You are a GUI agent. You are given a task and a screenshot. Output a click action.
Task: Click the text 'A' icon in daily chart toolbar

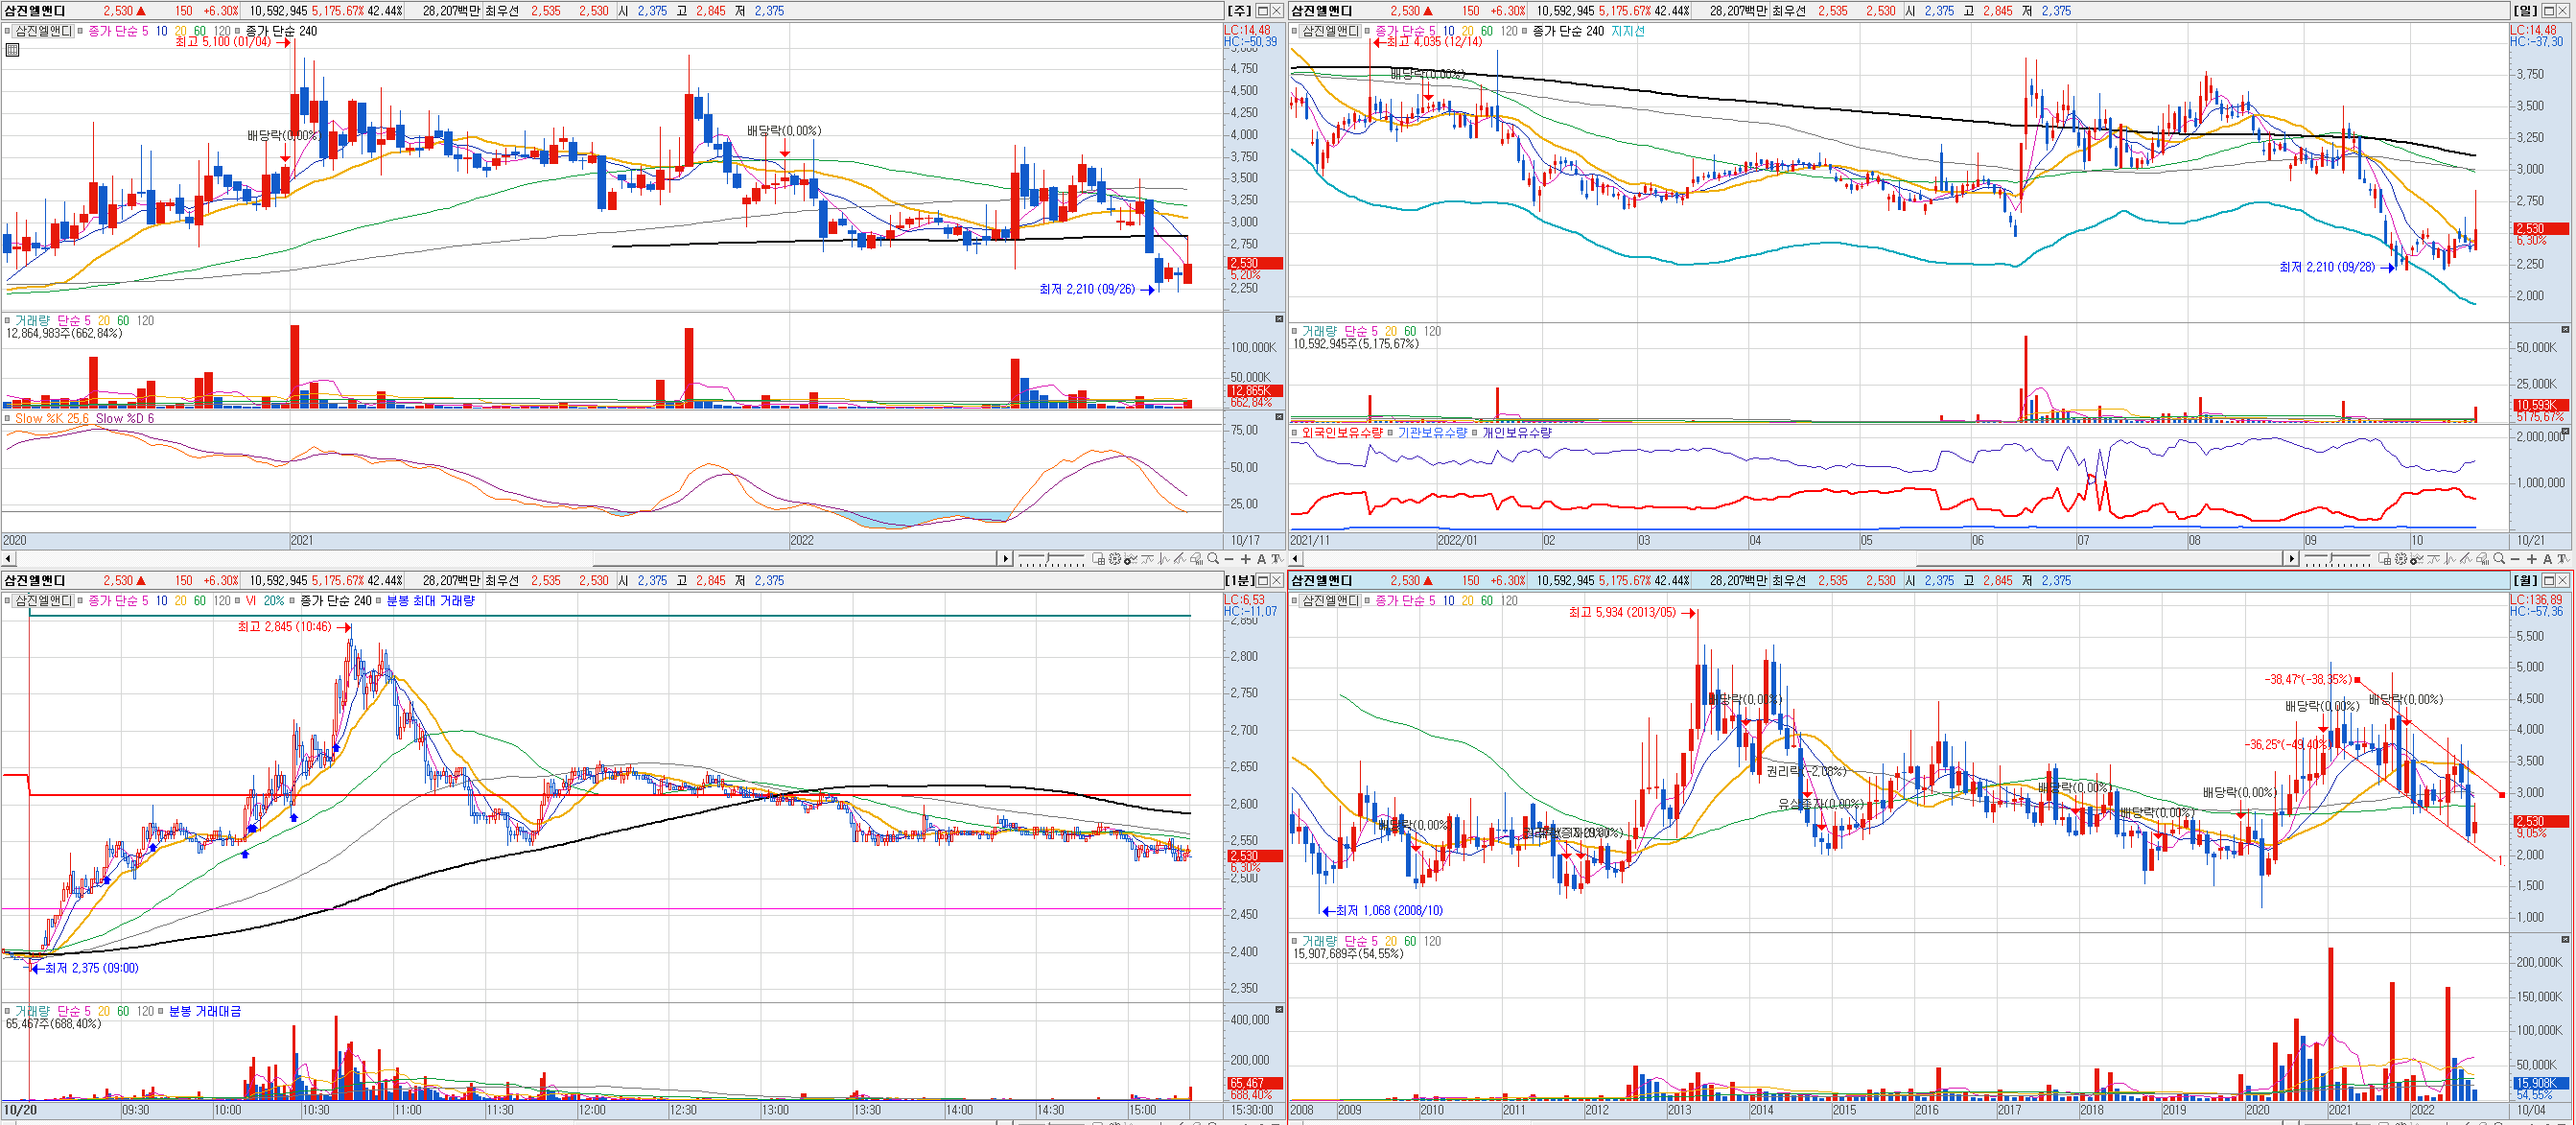2547,559
